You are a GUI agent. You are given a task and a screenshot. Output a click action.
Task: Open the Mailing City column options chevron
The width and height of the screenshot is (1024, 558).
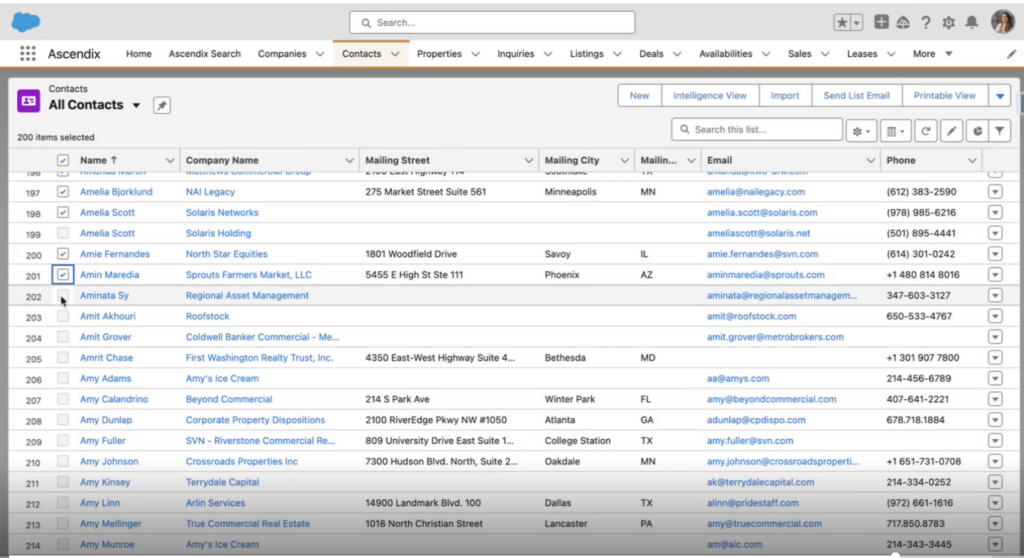point(624,161)
